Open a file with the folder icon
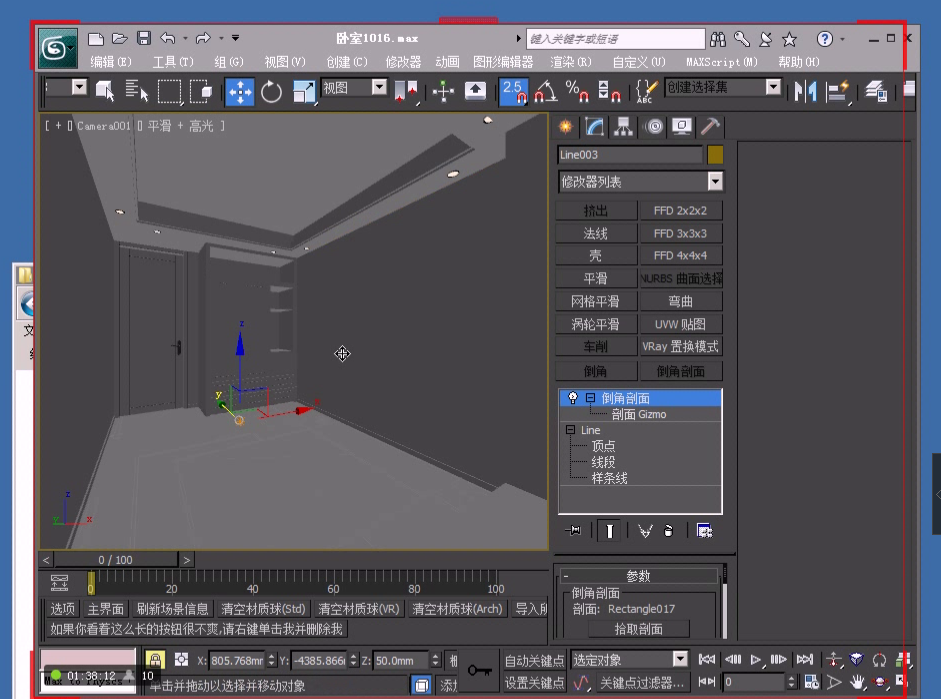Screen dimensions: 941x699 pos(120,39)
